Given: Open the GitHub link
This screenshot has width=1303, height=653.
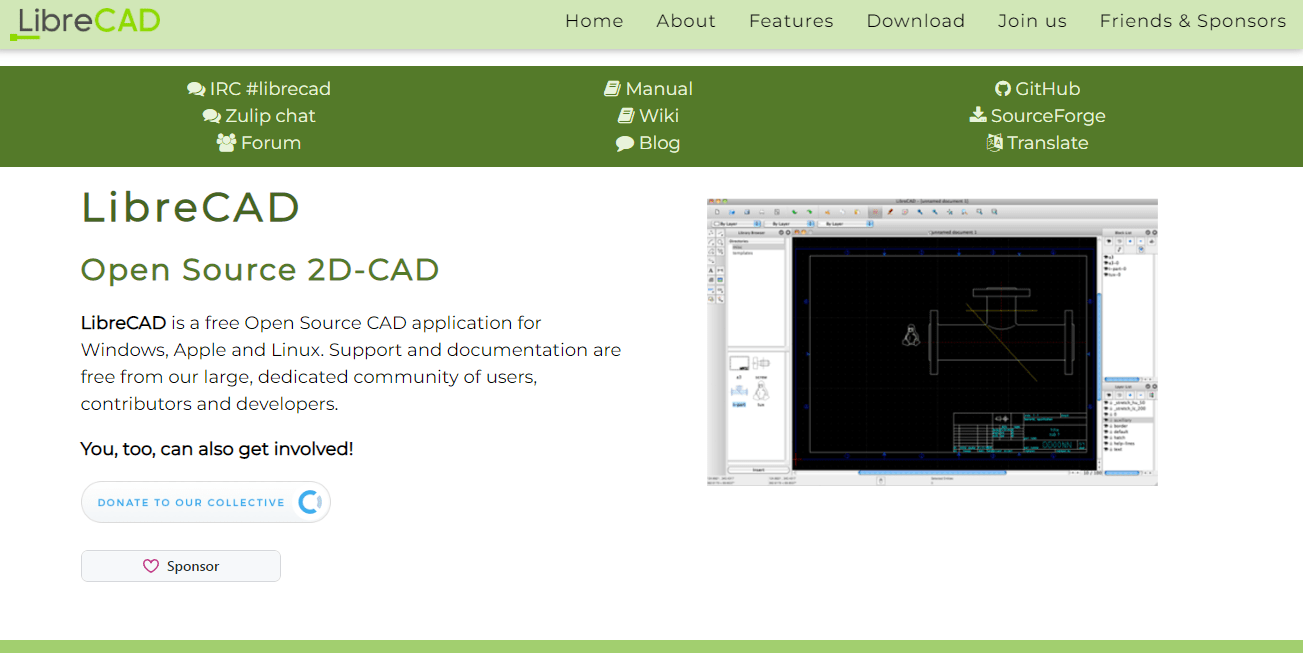Looking at the screenshot, I should click(1048, 89).
